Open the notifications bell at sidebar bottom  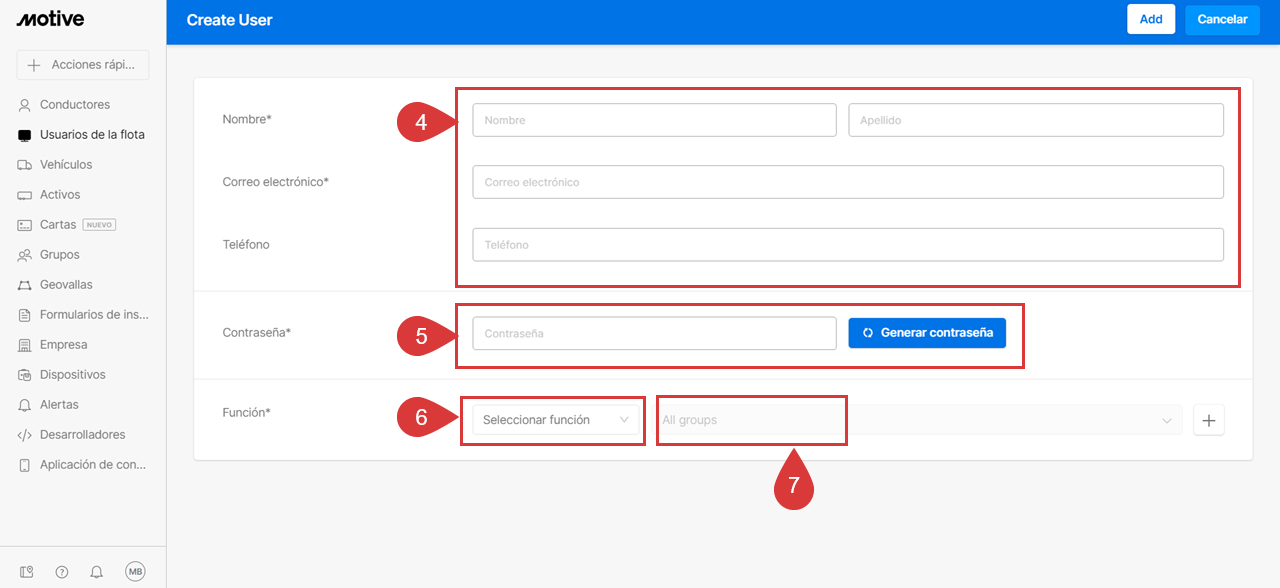(x=97, y=572)
